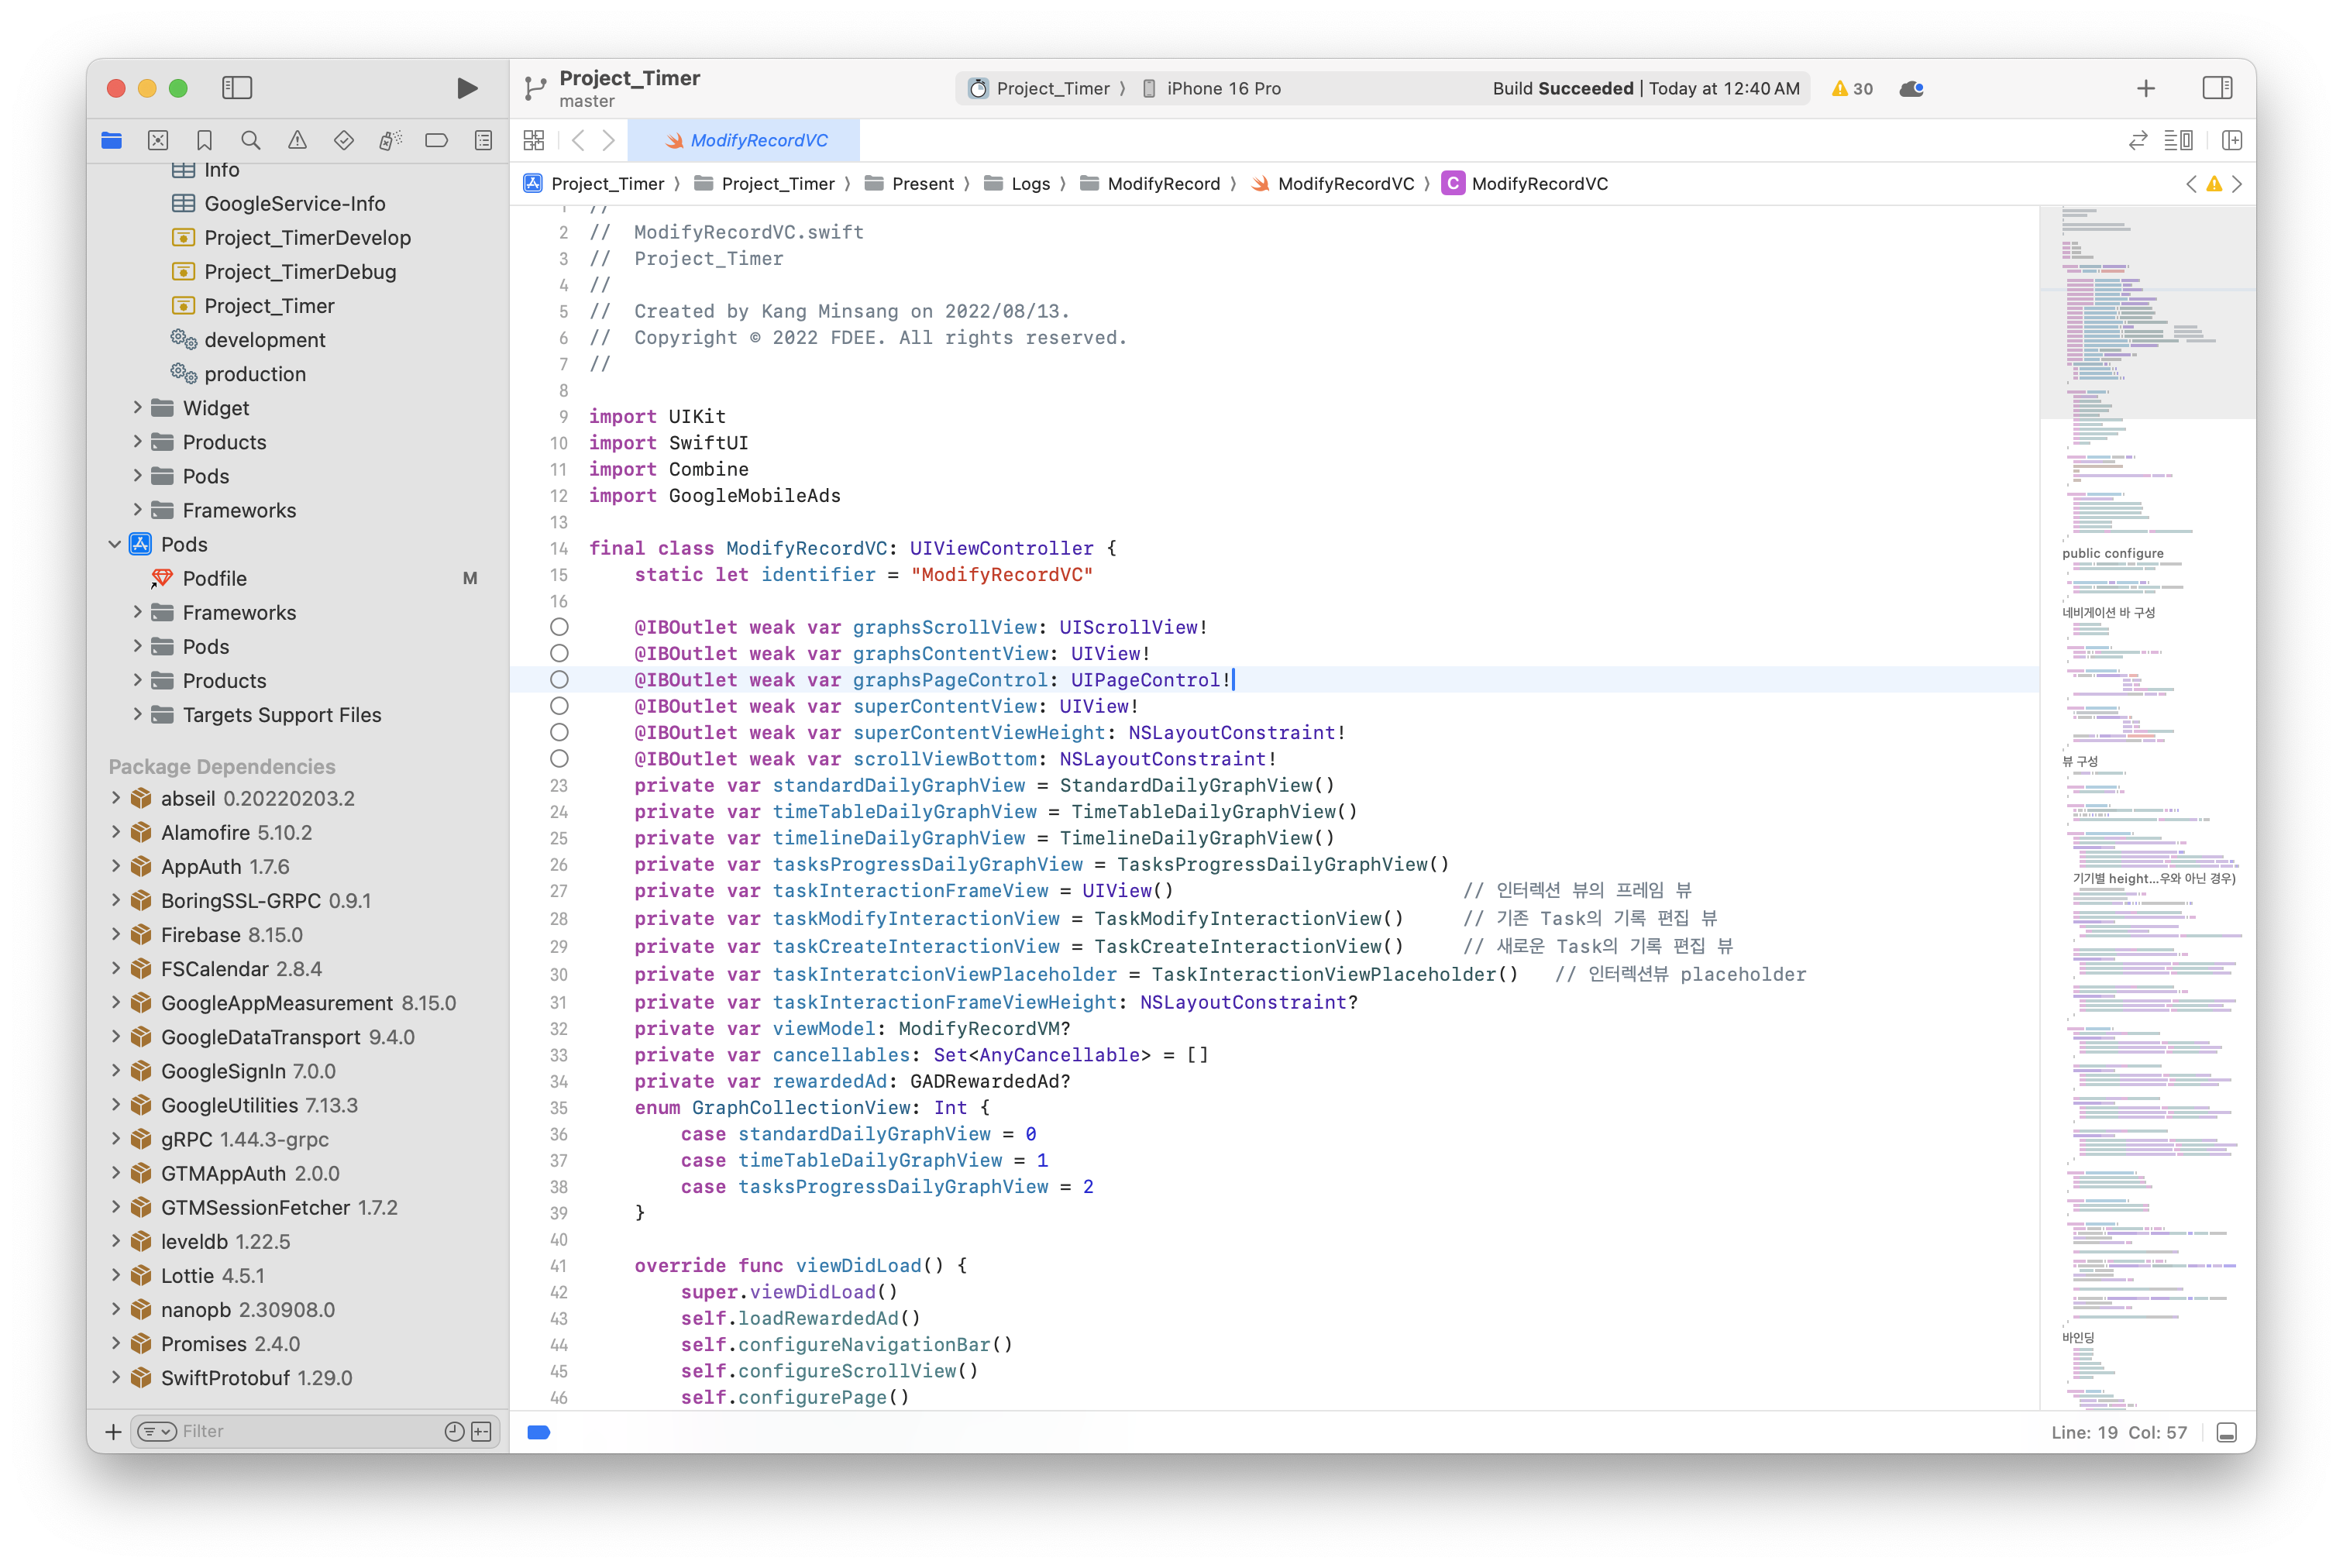Screen dimensions: 2343x1568
Task: Open the Xcode Cloud status icon
Action: pyautogui.click(x=1912, y=88)
